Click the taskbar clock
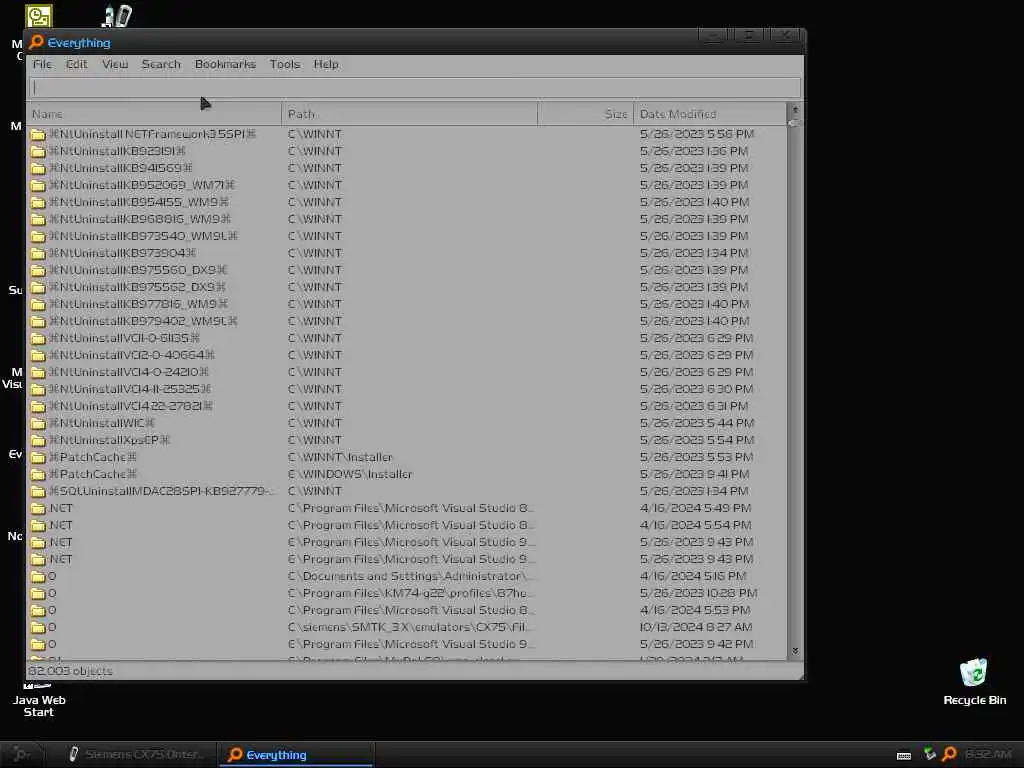The height and width of the screenshot is (768, 1024). coord(987,754)
